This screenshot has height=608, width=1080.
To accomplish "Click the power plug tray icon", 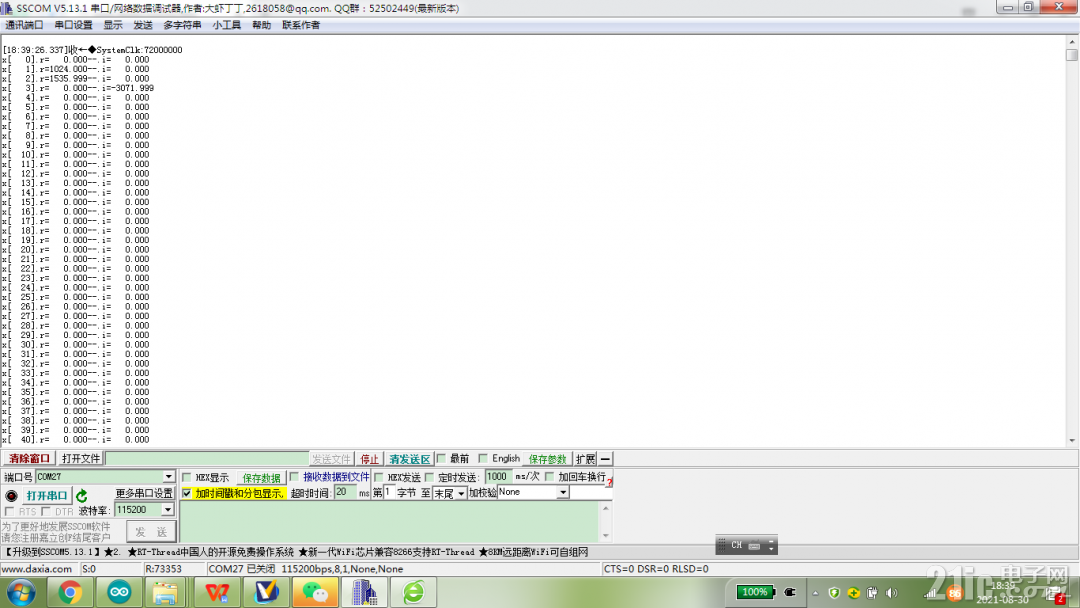I will 790,592.
